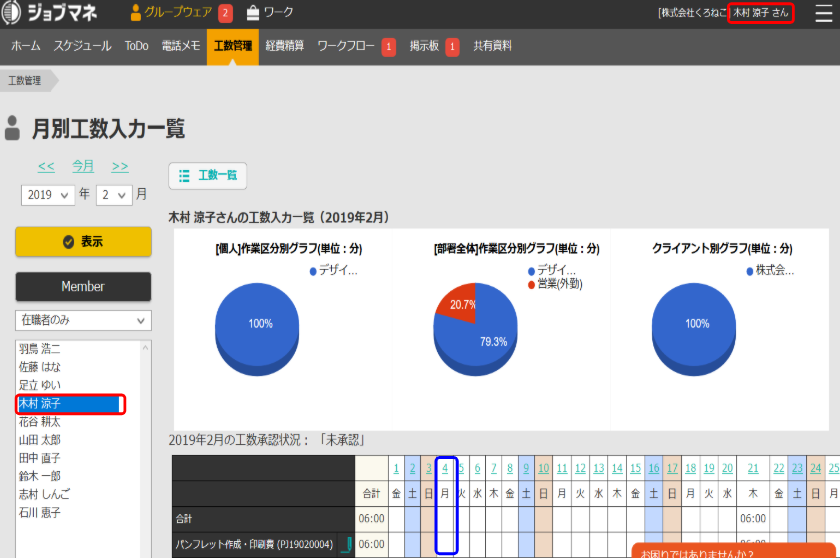Viewport: 840px width, 558px height.
Task: Select 山田 太郎 in member list
Action: click(40, 440)
